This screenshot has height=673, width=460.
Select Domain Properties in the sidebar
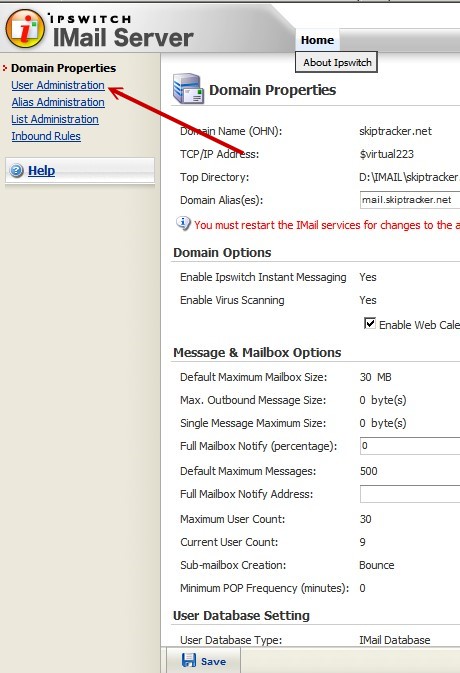64,68
